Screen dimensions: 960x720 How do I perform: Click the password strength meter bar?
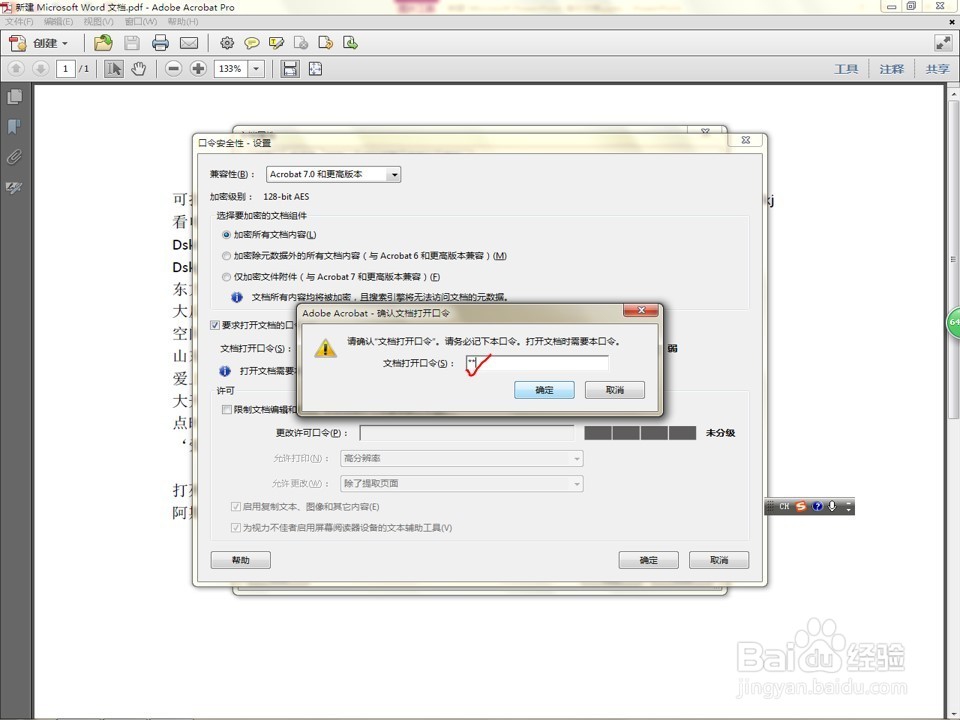point(640,433)
